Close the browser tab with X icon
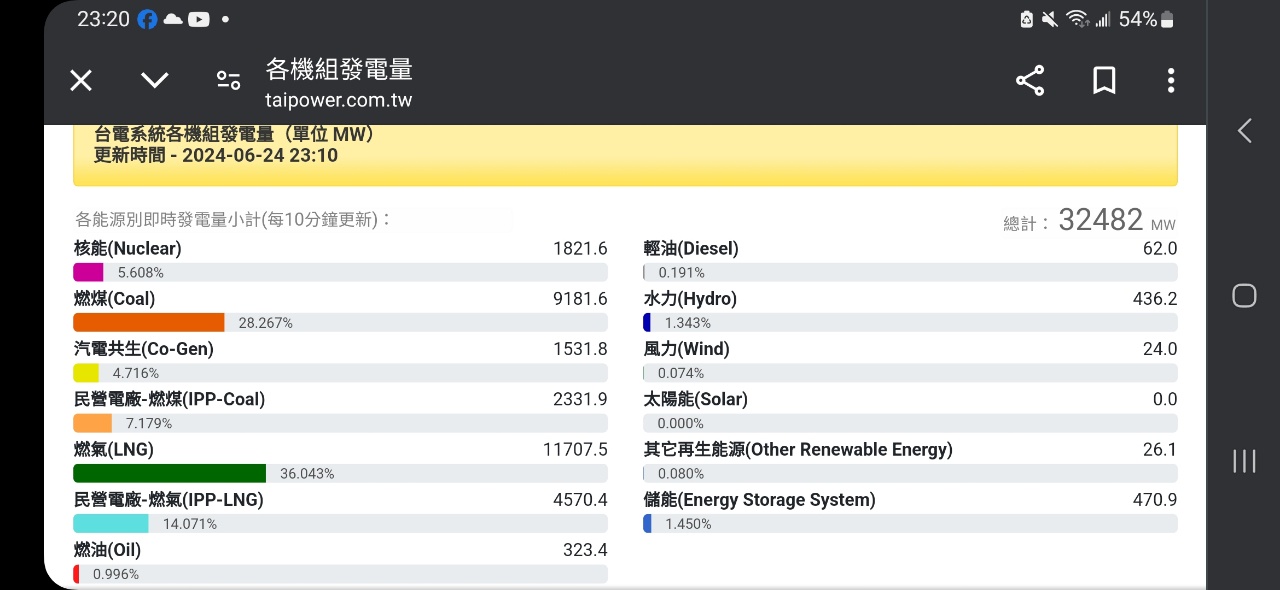The height and width of the screenshot is (590, 1280). coord(81,81)
